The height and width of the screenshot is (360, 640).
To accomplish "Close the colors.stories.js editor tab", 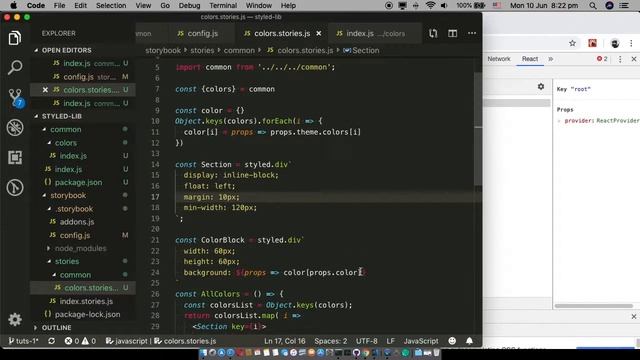I will point(319,33).
